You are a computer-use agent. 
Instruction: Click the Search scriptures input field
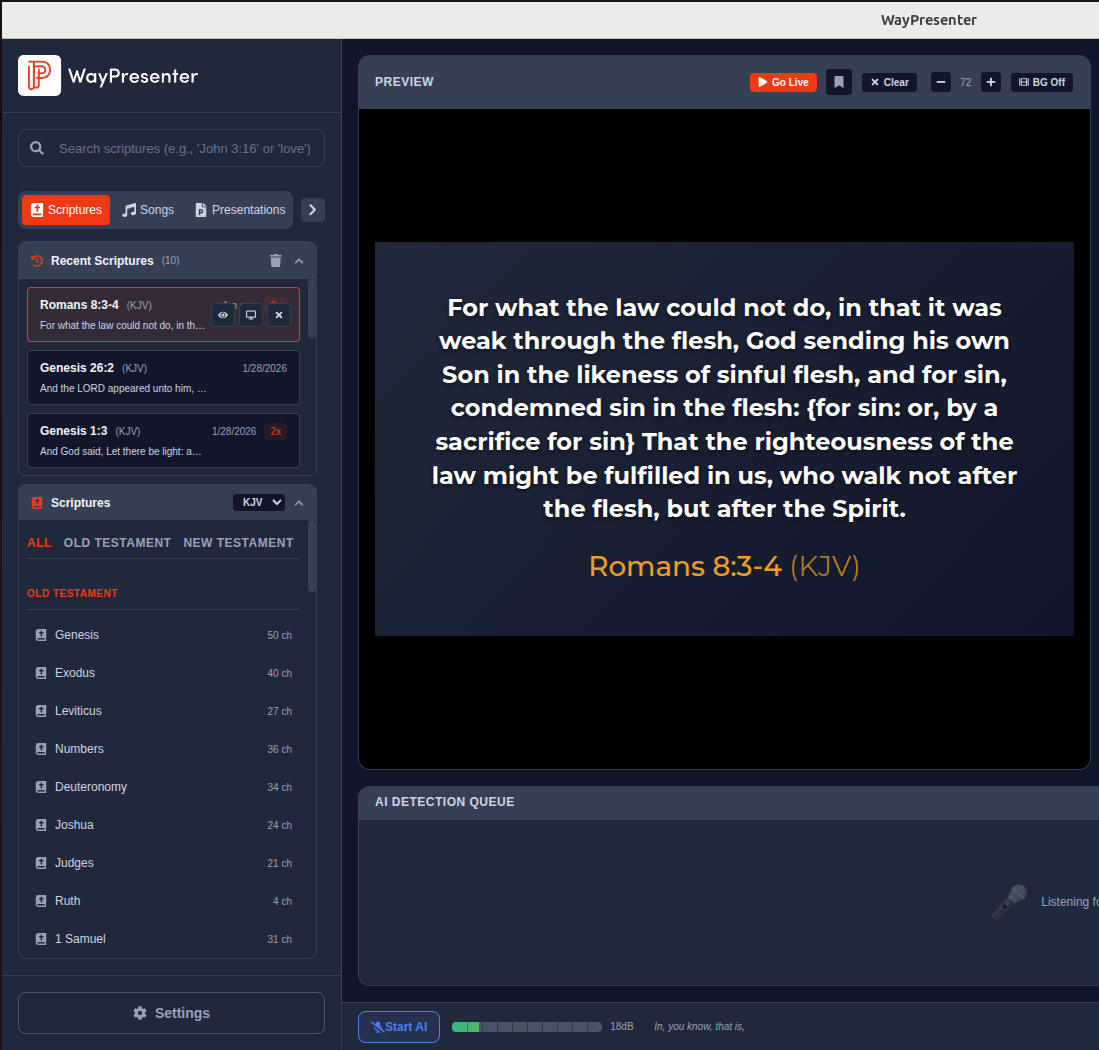tap(185, 148)
